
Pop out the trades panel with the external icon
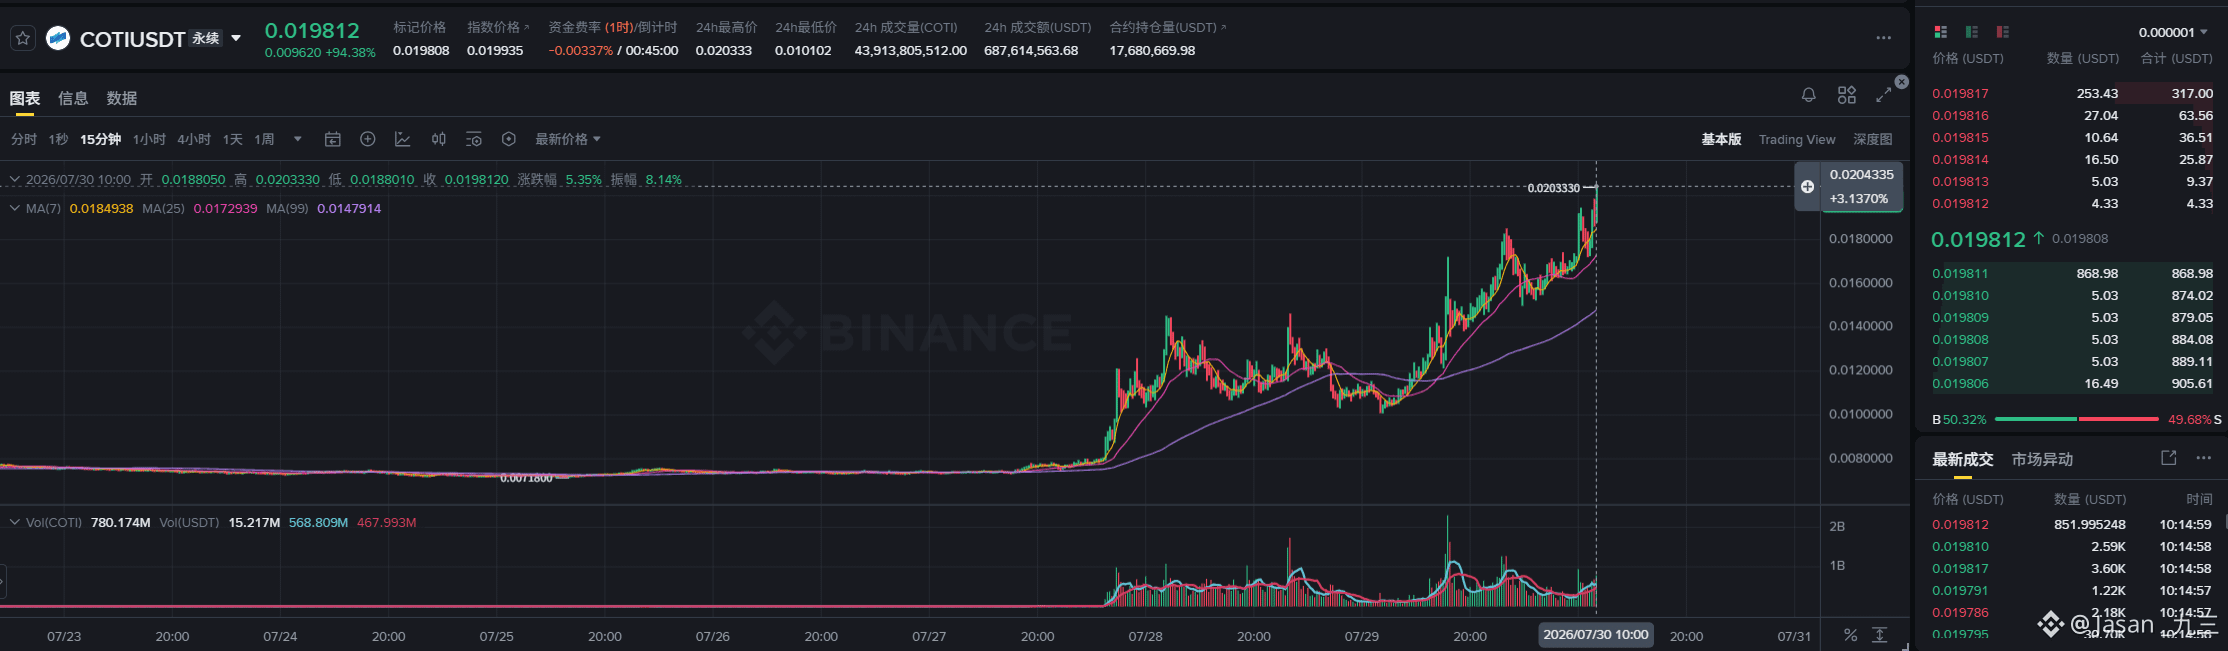[x=2168, y=457]
